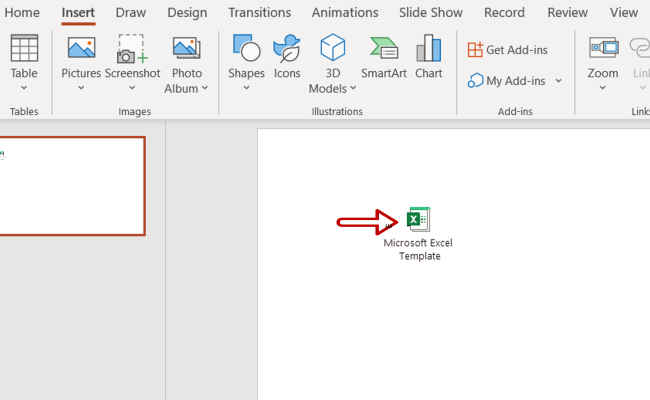The width and height of the screenshot is (650, 400).
Task: Click the Zoom icon in ribbon
Action: point(603,48)
